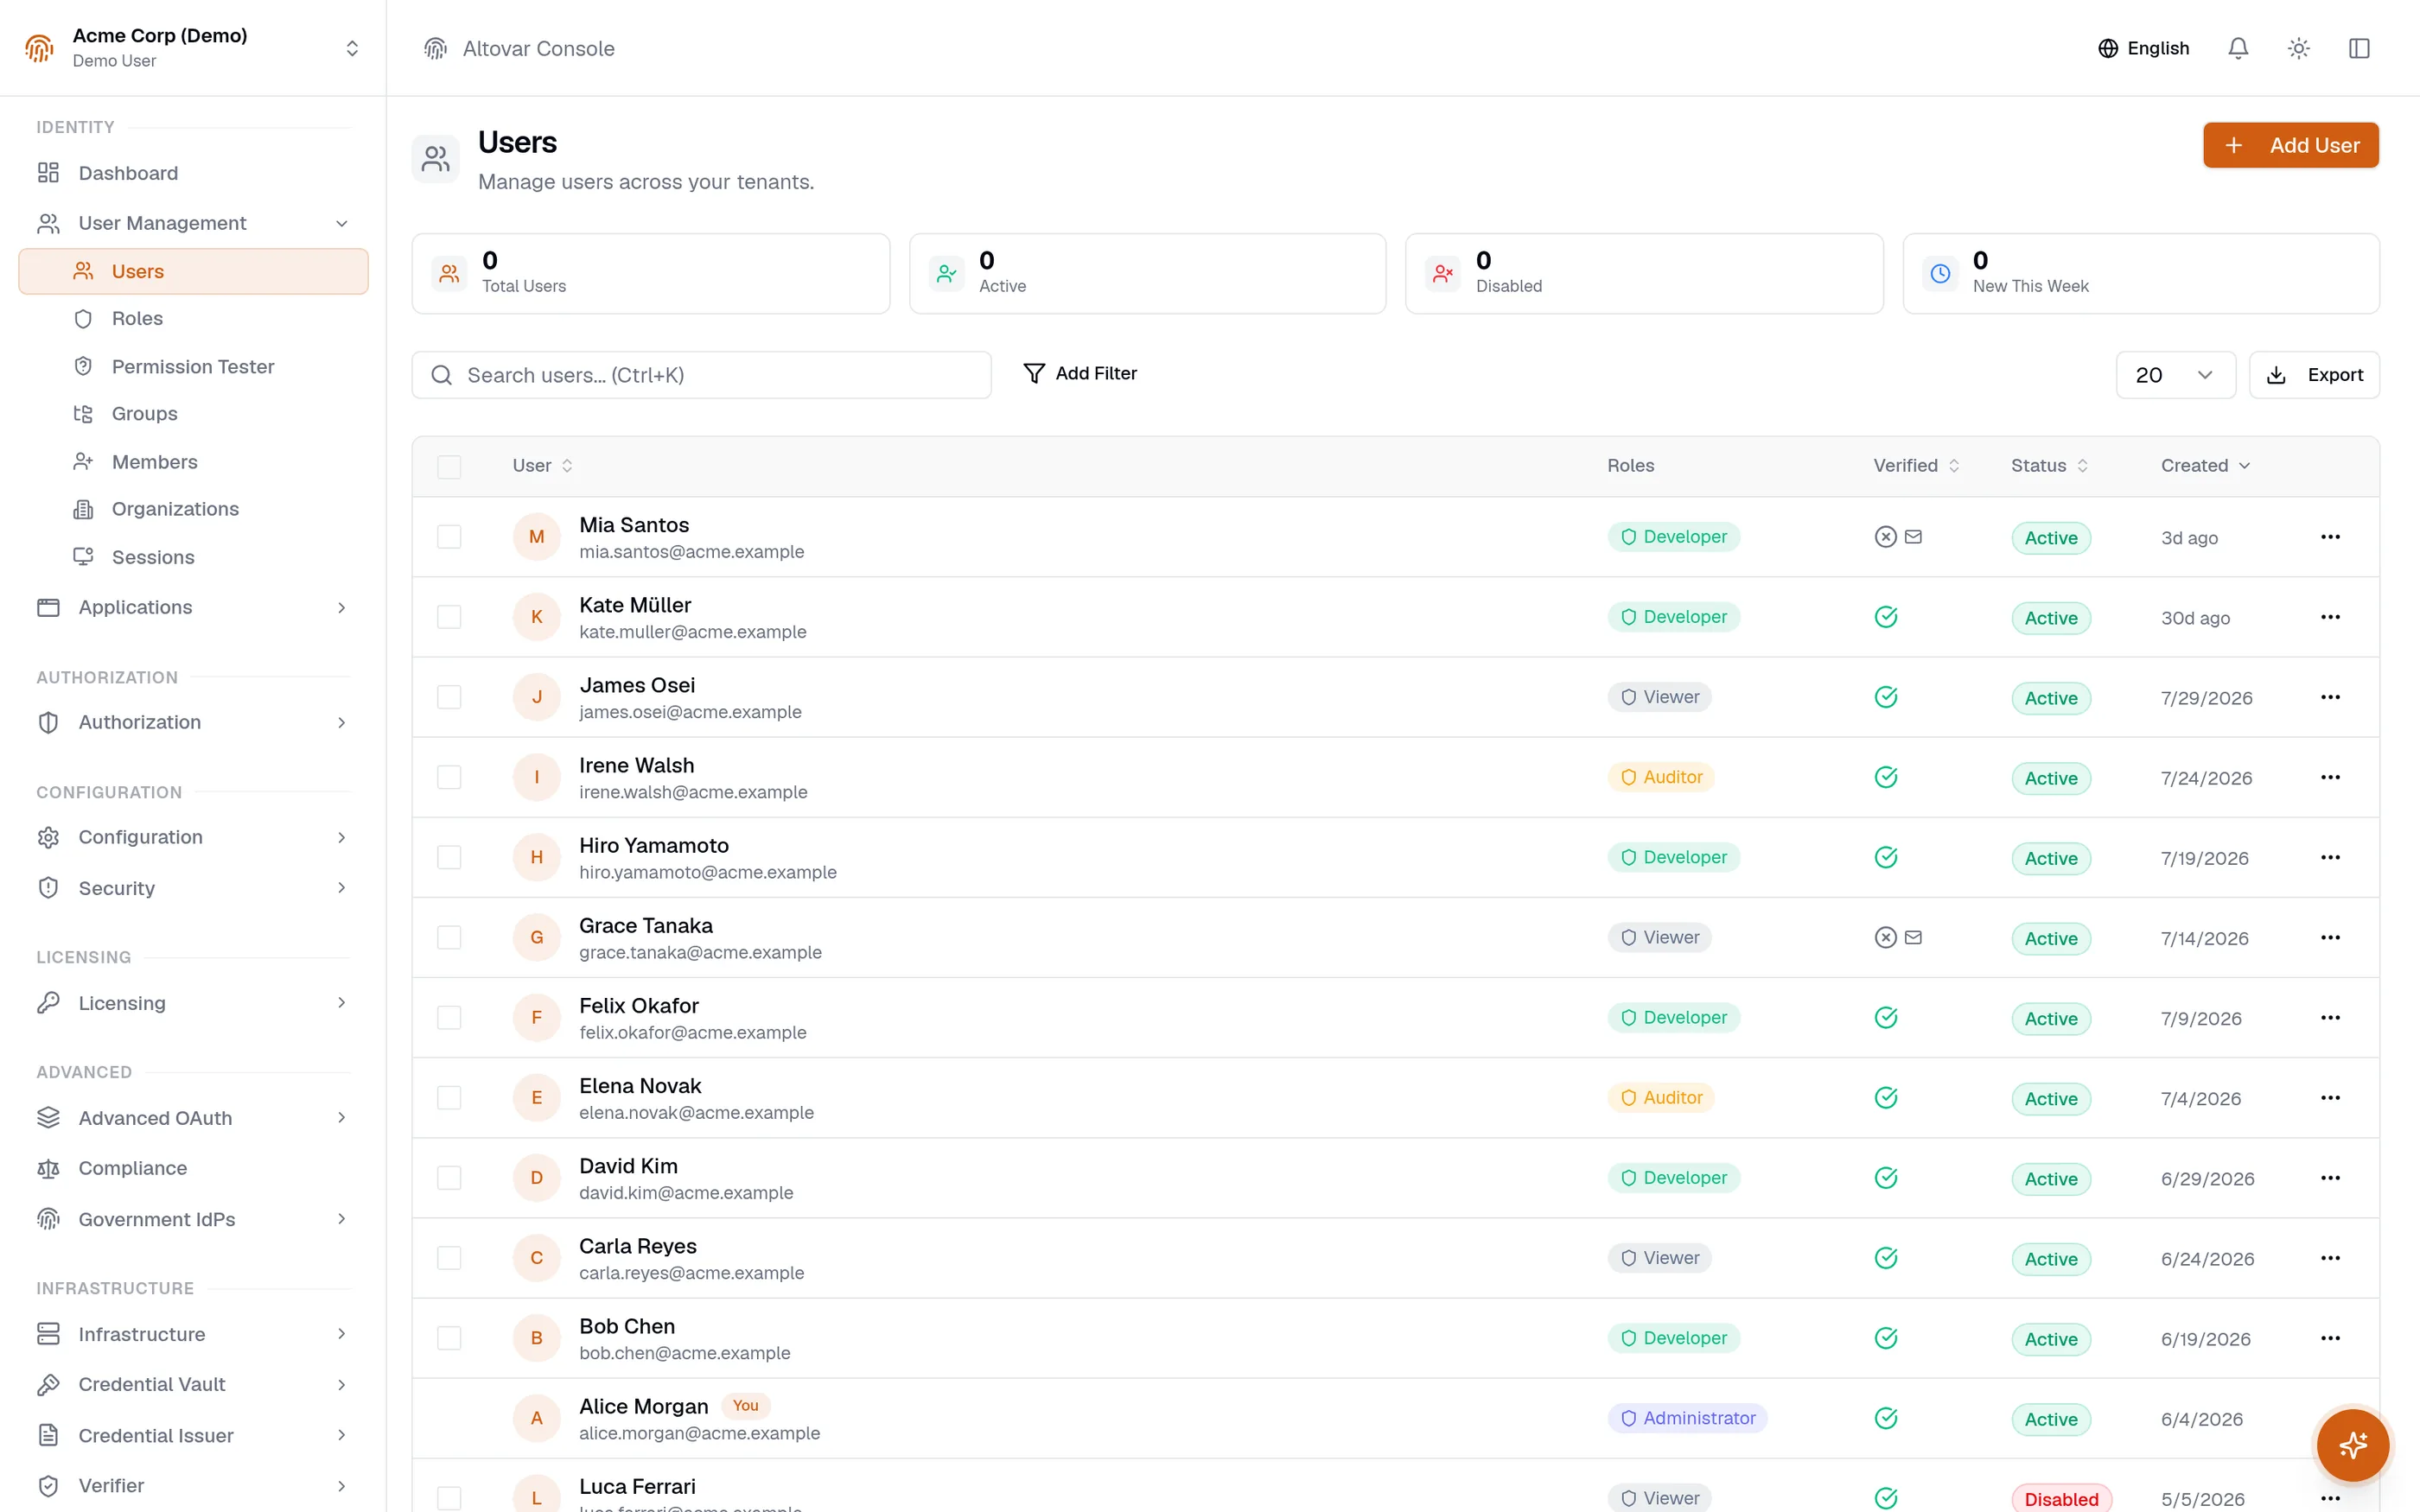Viewport: 2420px width, 1512px height.
Task: Open row actions for James Osei
Action: click(x=2330, y=697)
